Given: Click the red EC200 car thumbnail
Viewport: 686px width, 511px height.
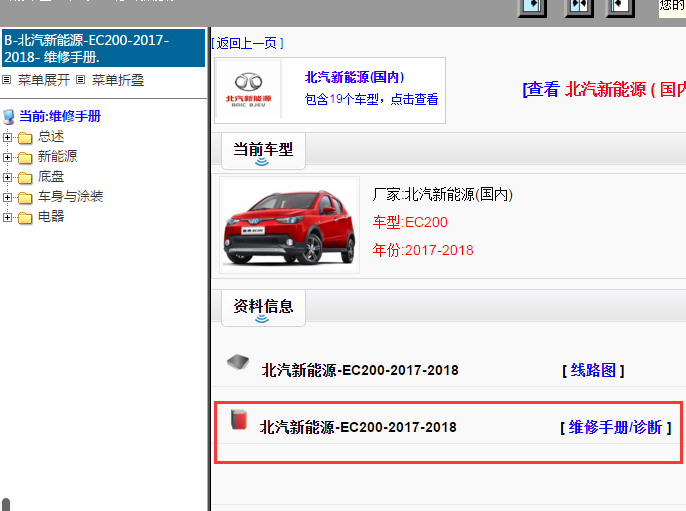Looking at the screenshot, I should [x=289, y=225].
